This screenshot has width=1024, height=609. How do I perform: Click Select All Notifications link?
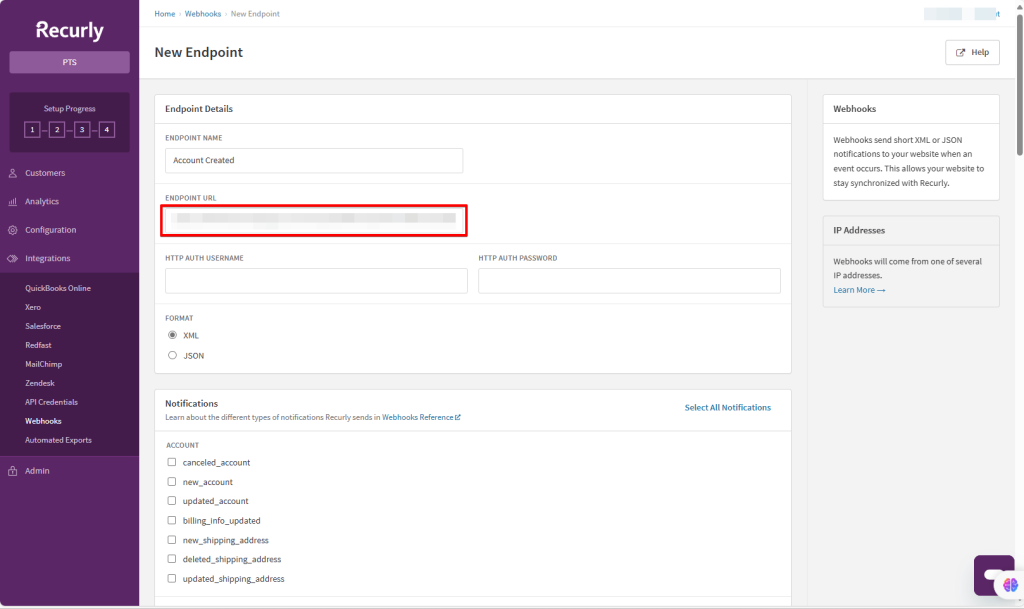(727, 408)
